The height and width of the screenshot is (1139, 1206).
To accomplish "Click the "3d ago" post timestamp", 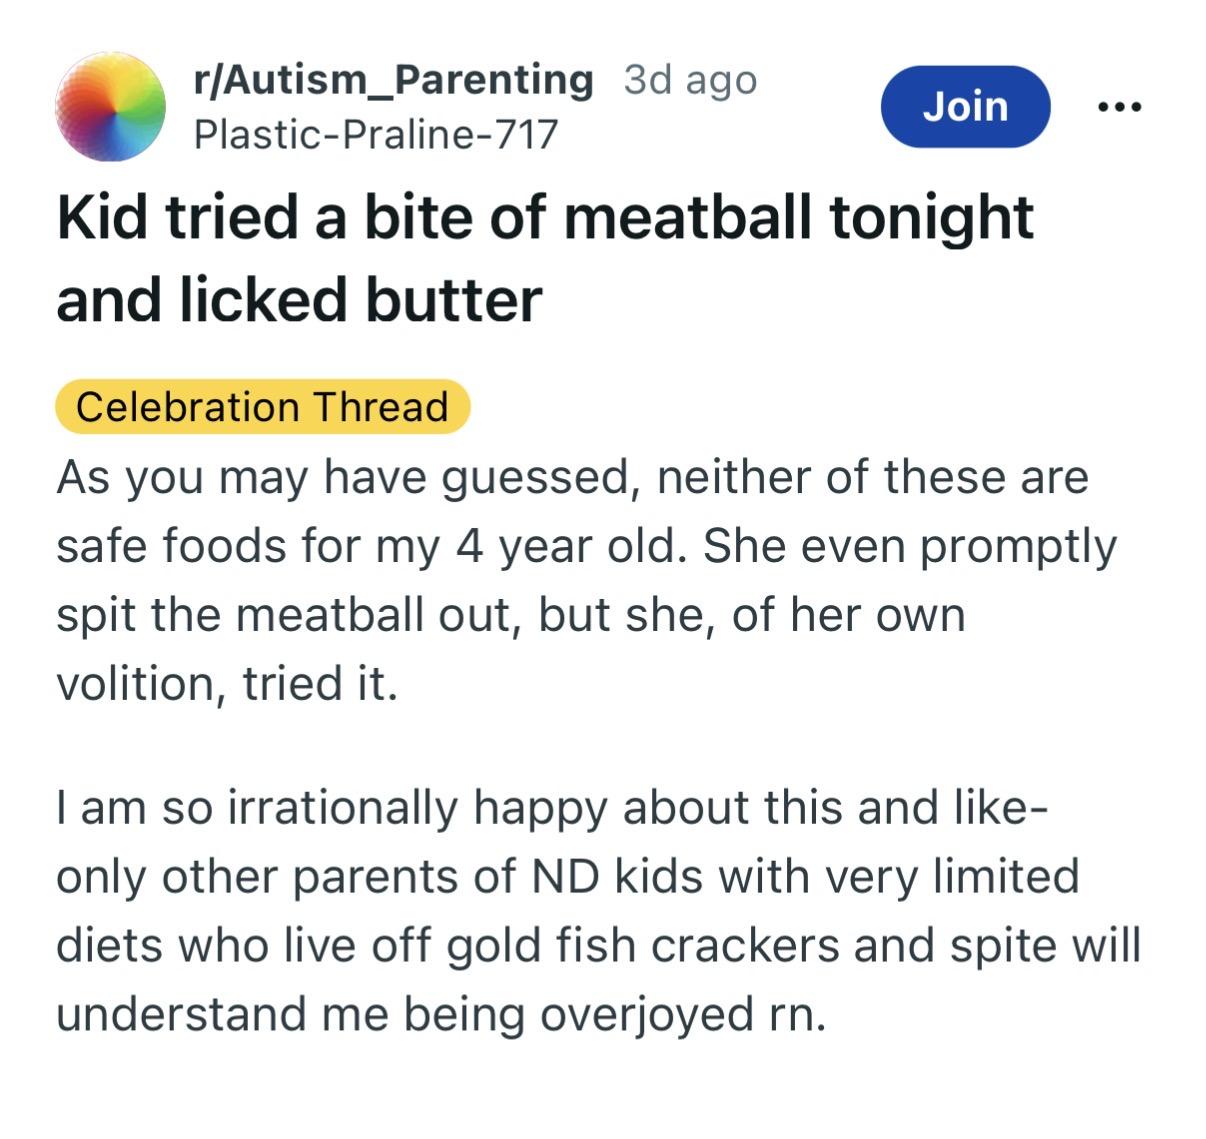I will click(x=690, y=80).
